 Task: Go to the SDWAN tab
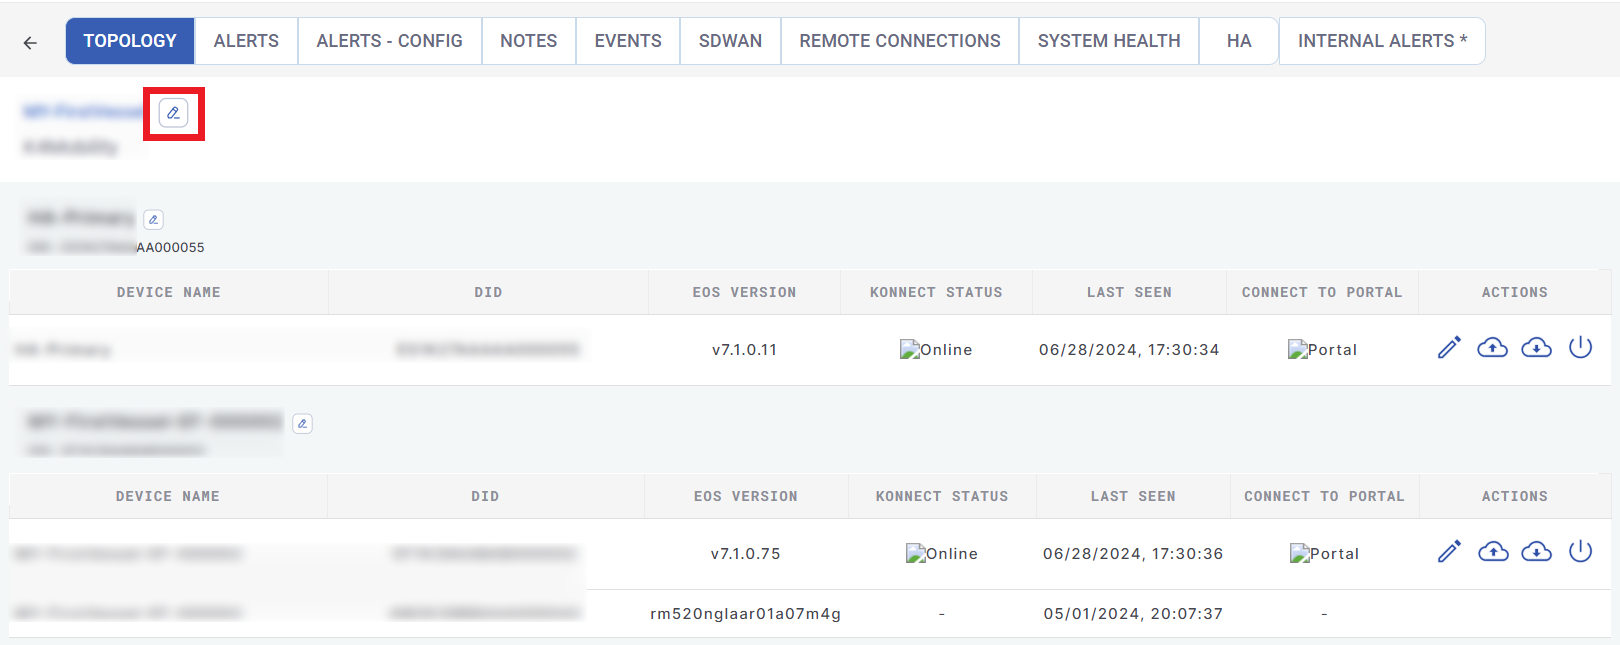pos(730,41)
